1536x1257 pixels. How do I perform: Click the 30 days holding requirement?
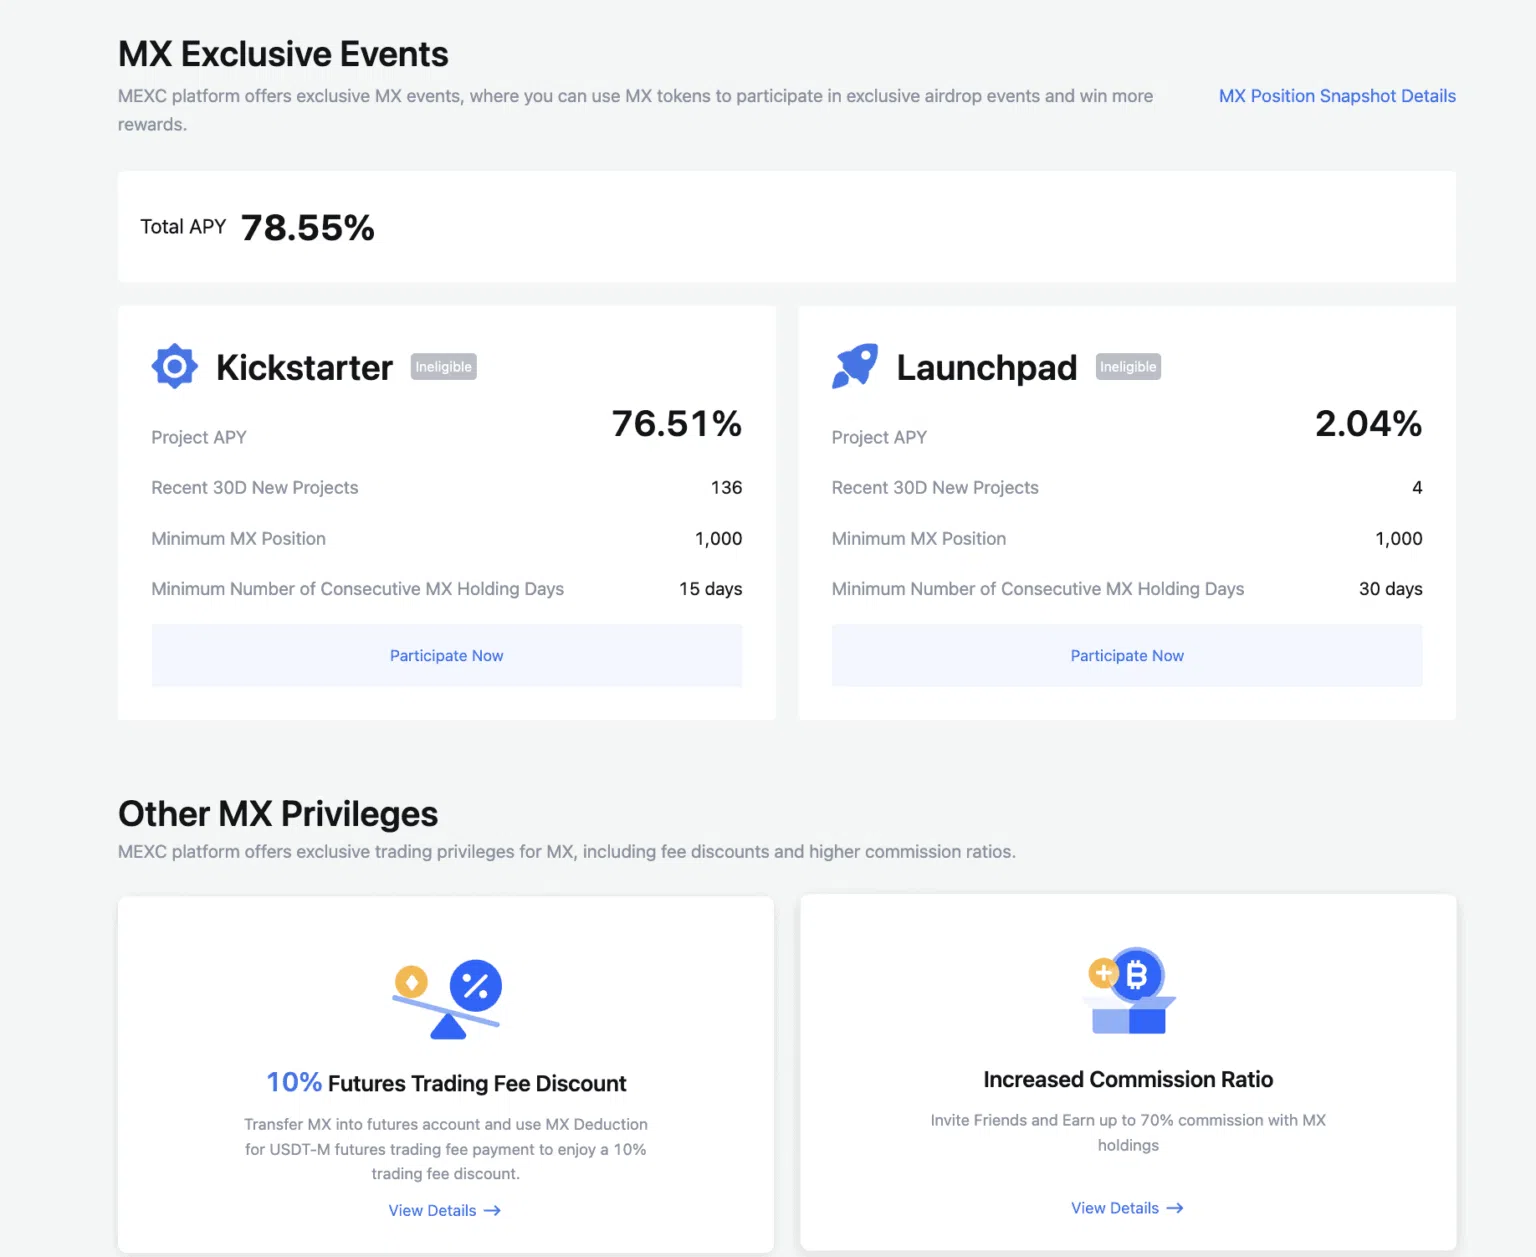coord(1391,589)
